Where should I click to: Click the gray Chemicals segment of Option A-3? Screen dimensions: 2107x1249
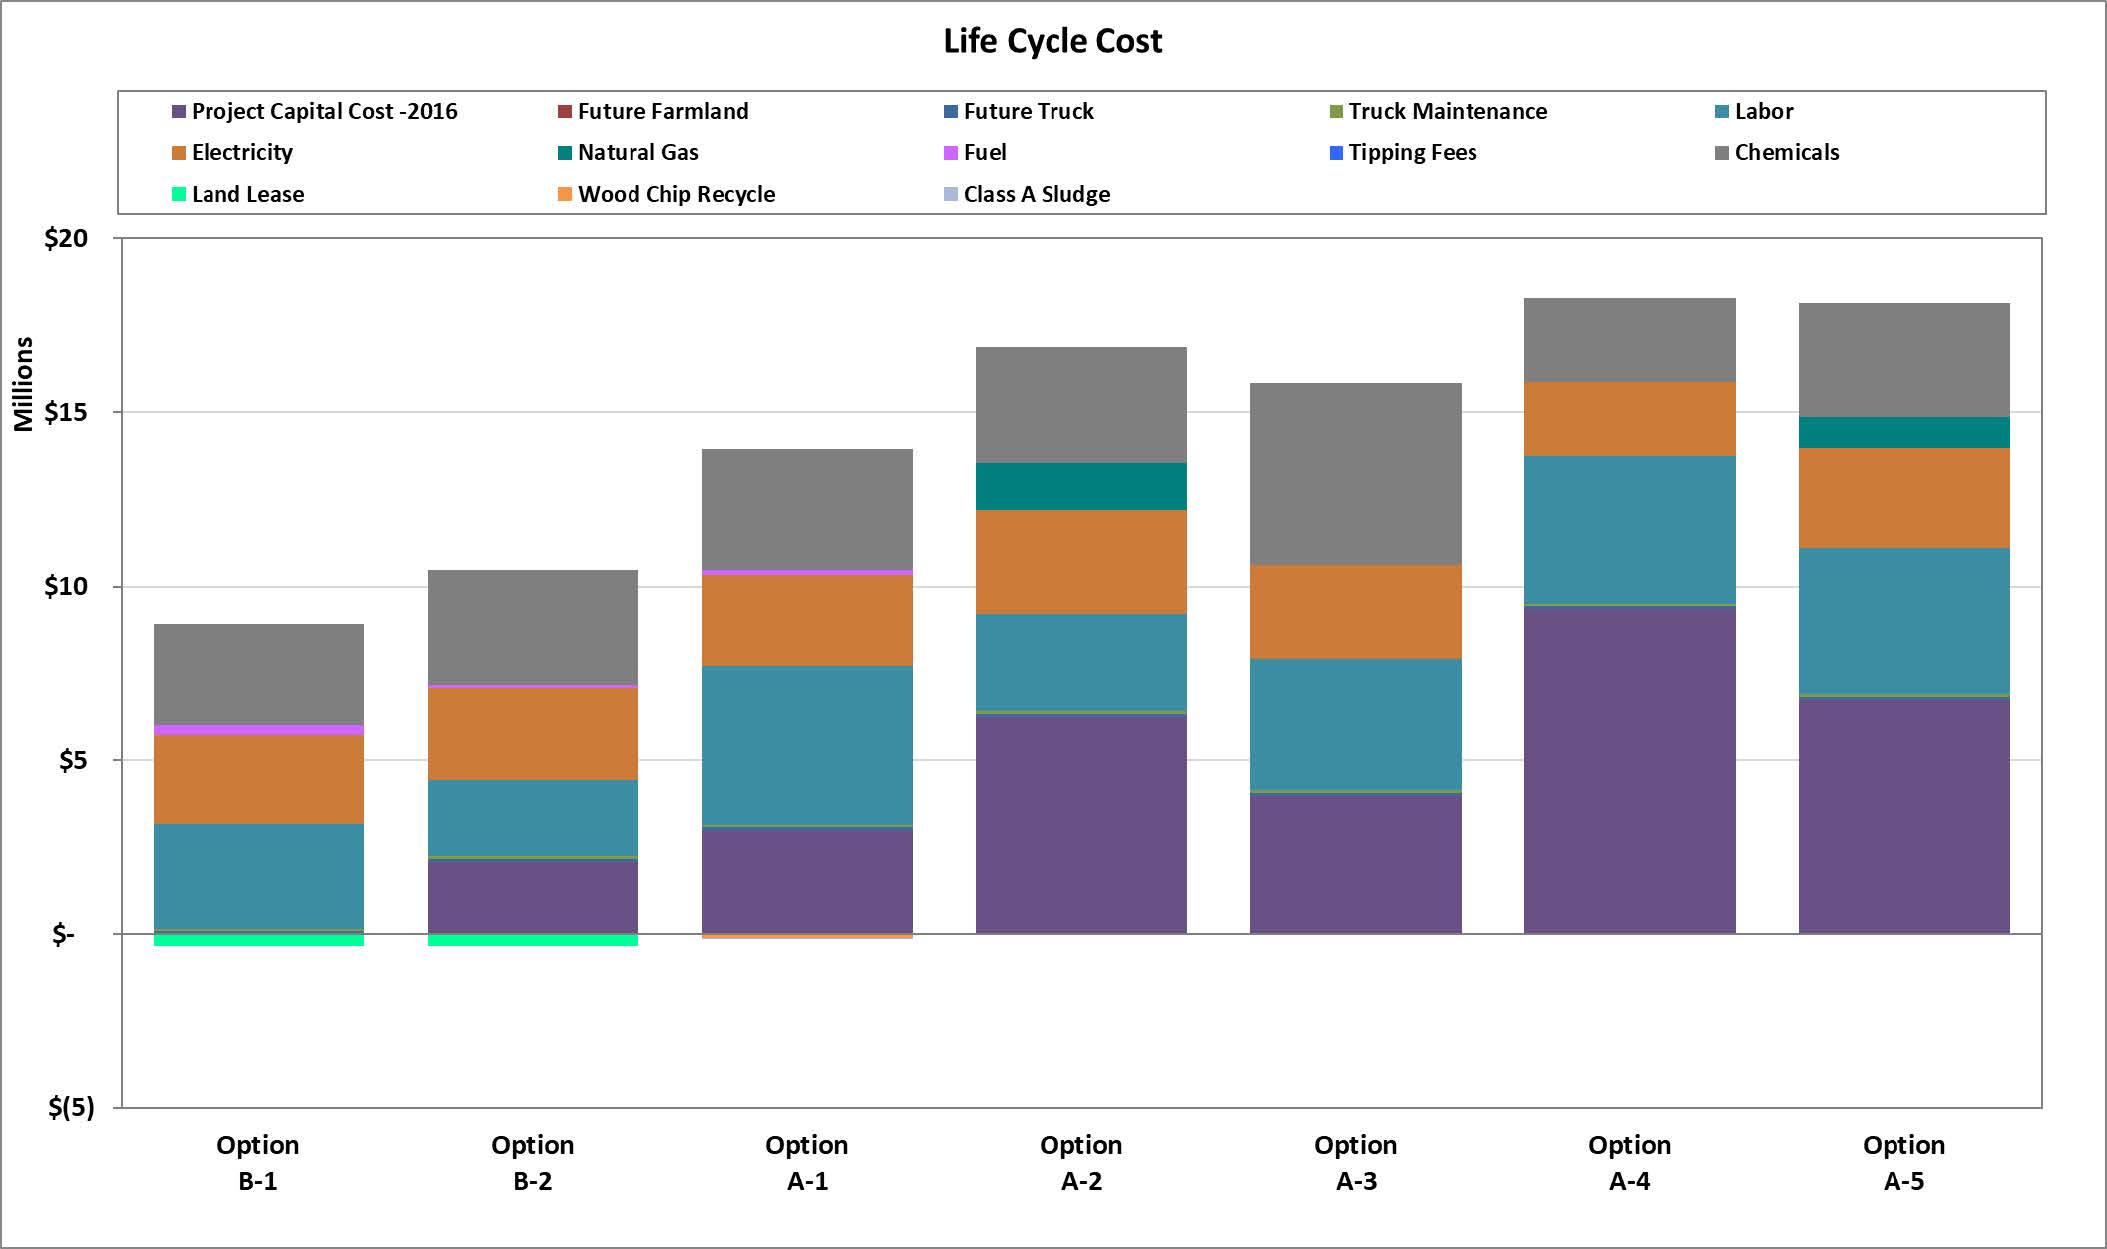(x=1355, y=474)
